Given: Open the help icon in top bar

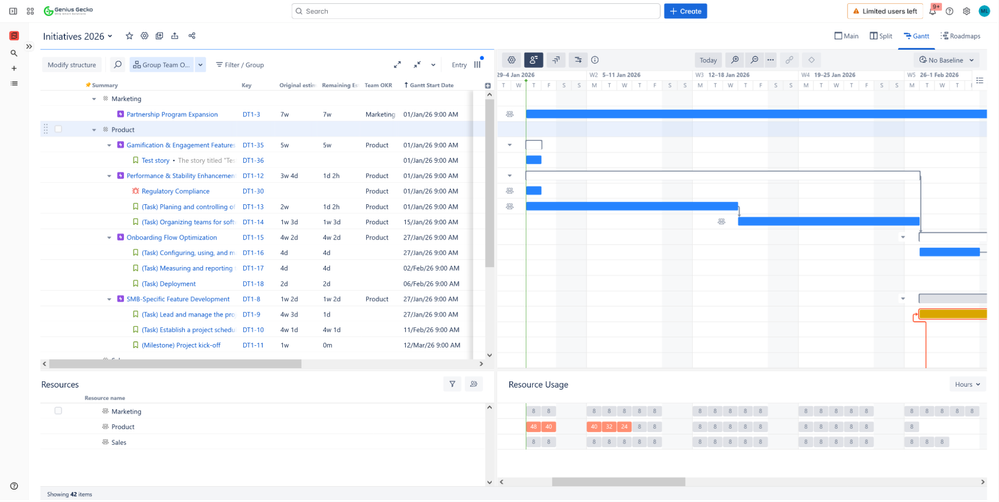Looking at the screenshot, I should tap(949, 11).
